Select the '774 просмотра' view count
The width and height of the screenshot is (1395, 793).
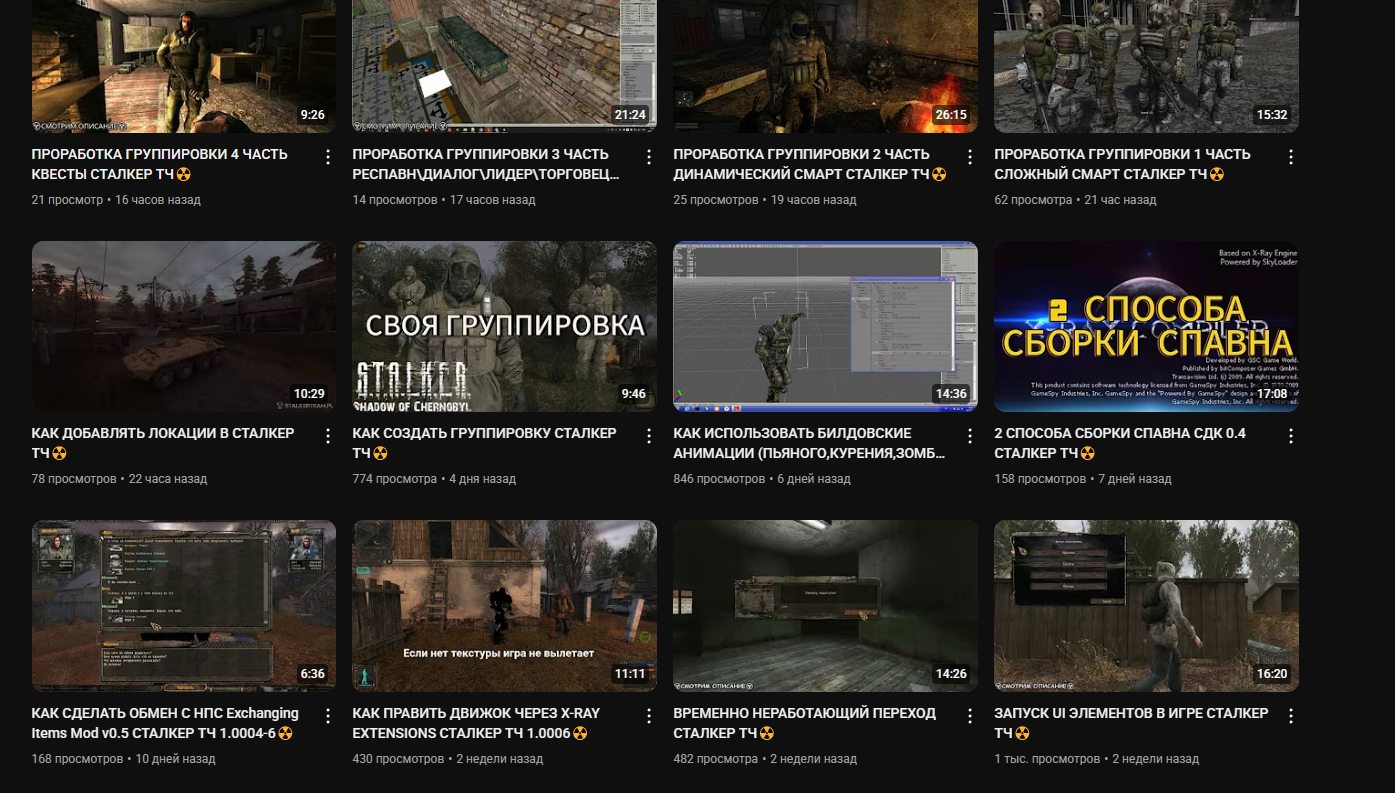pos(395,479)
